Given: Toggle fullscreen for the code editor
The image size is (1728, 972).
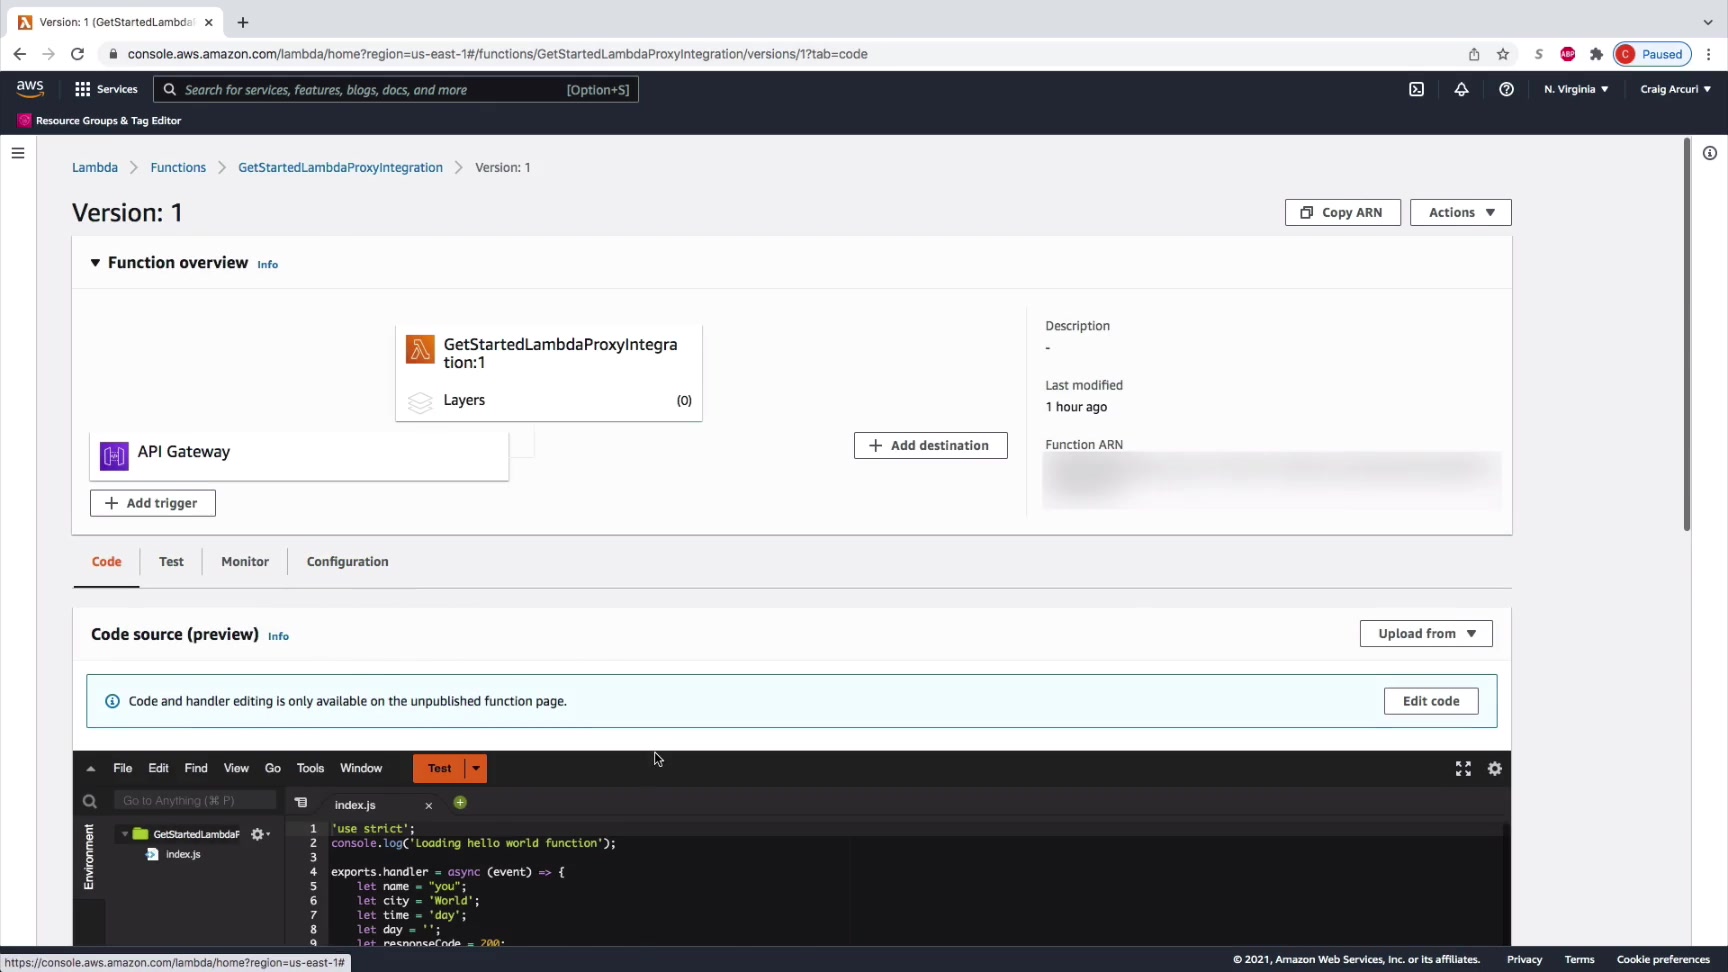Looking at the screenshot, I should tap(1463, 768).
